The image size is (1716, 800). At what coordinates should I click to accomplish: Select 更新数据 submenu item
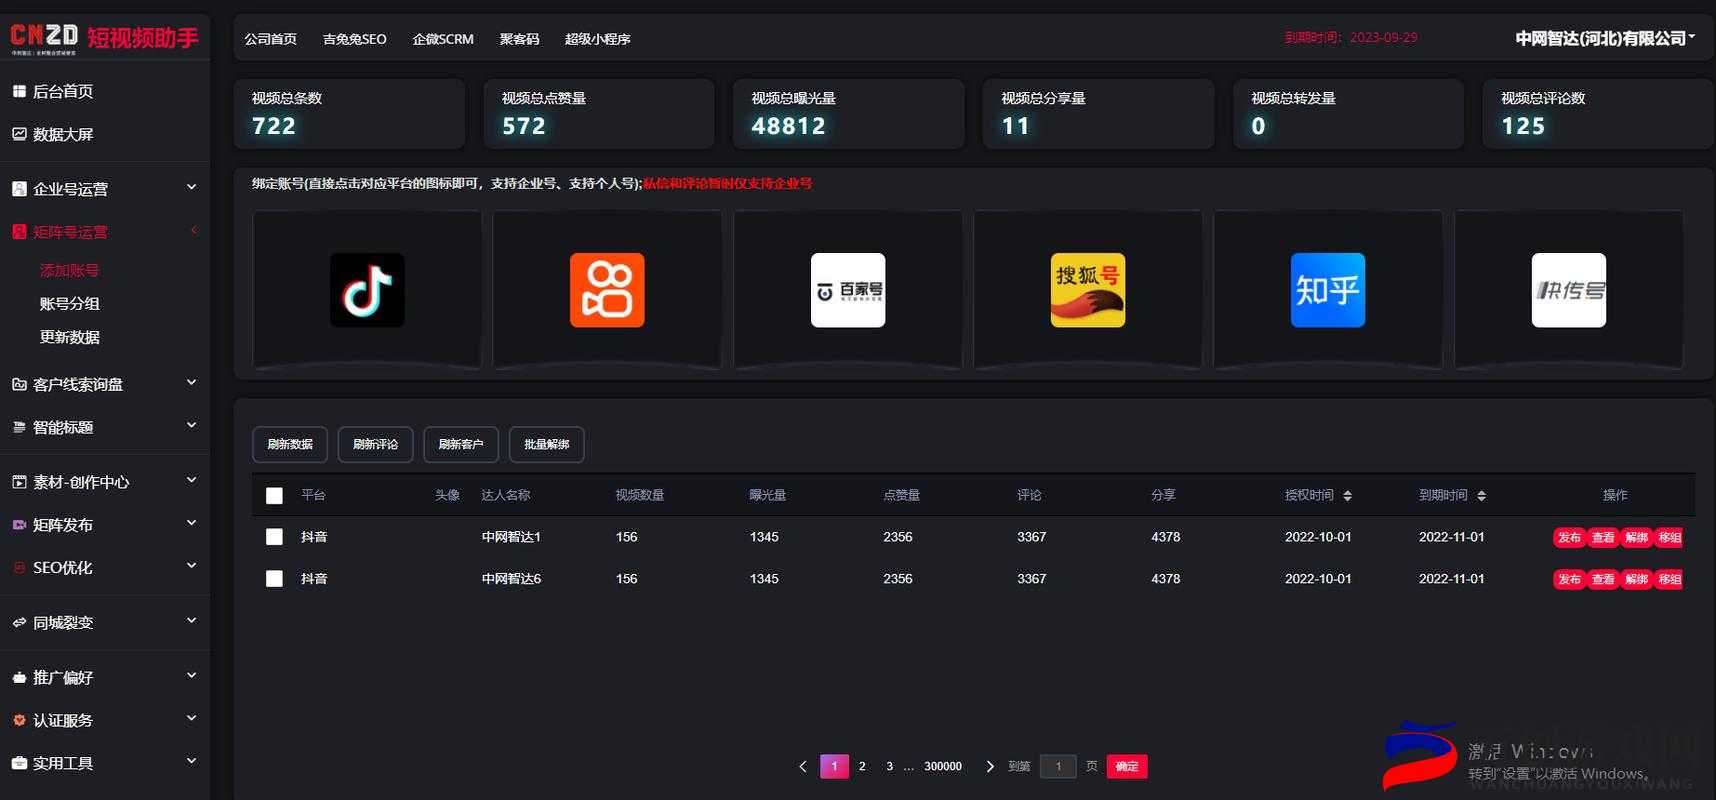69,337
